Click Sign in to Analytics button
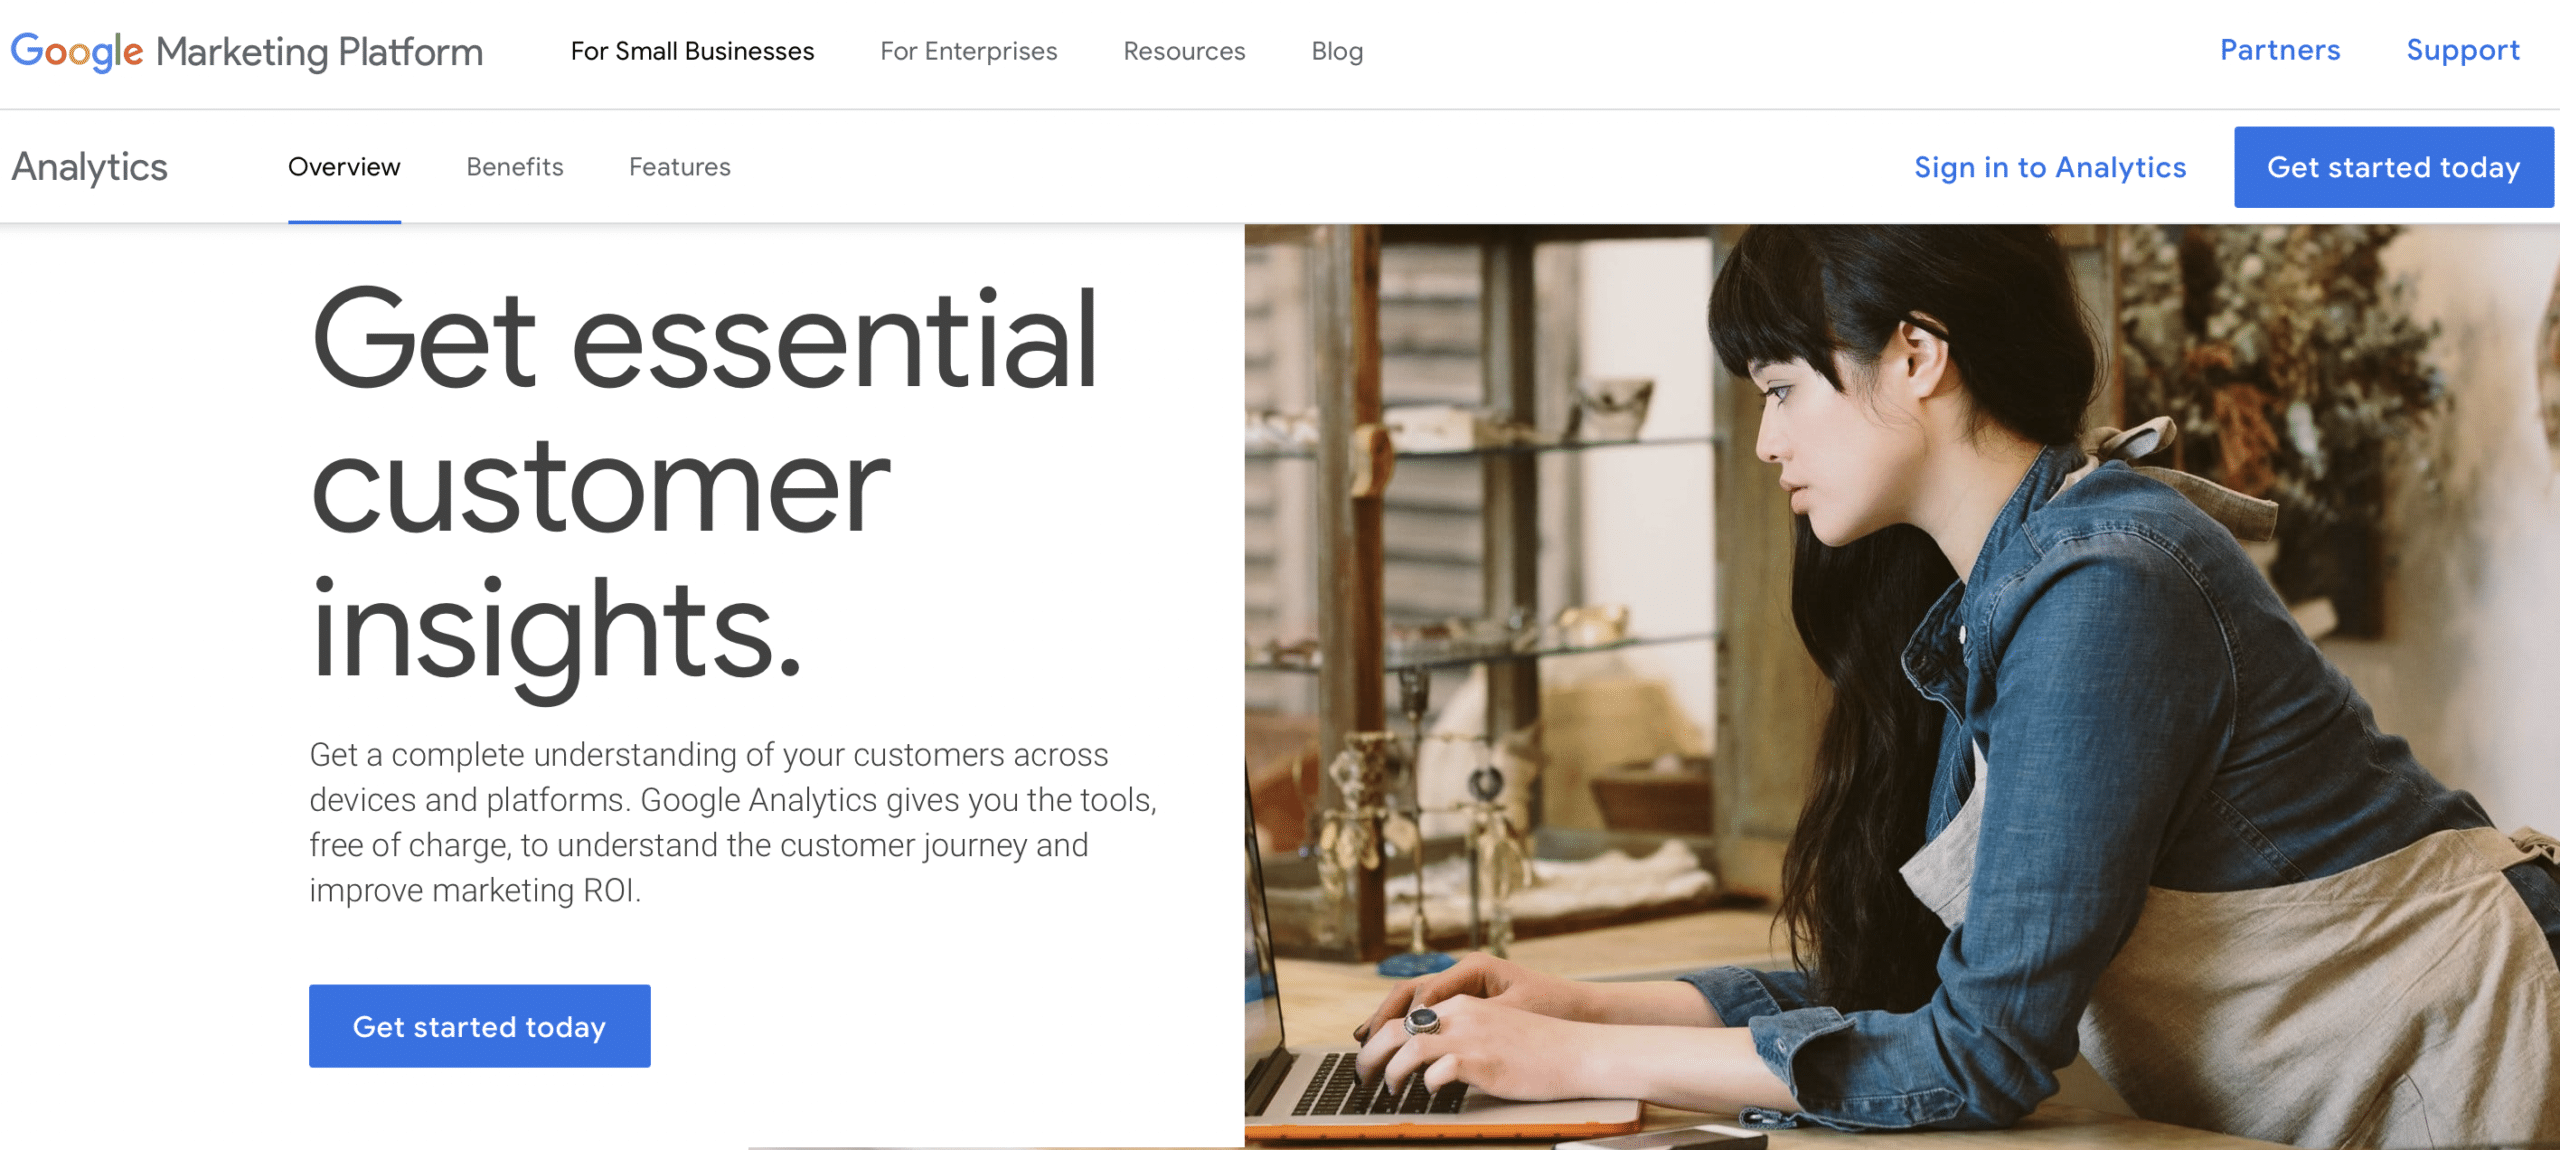Screen dimensions: 2560x1150 (2049, 167)
